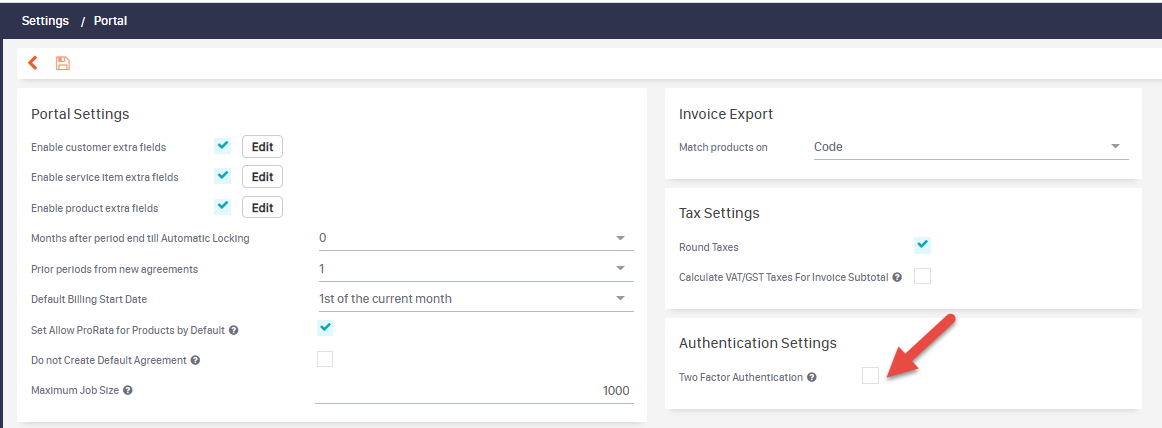Screen dimensions: 1162x428
Task: Click help icon for Calculate VAT/GST Taxes
Action: tap(897, 277)
